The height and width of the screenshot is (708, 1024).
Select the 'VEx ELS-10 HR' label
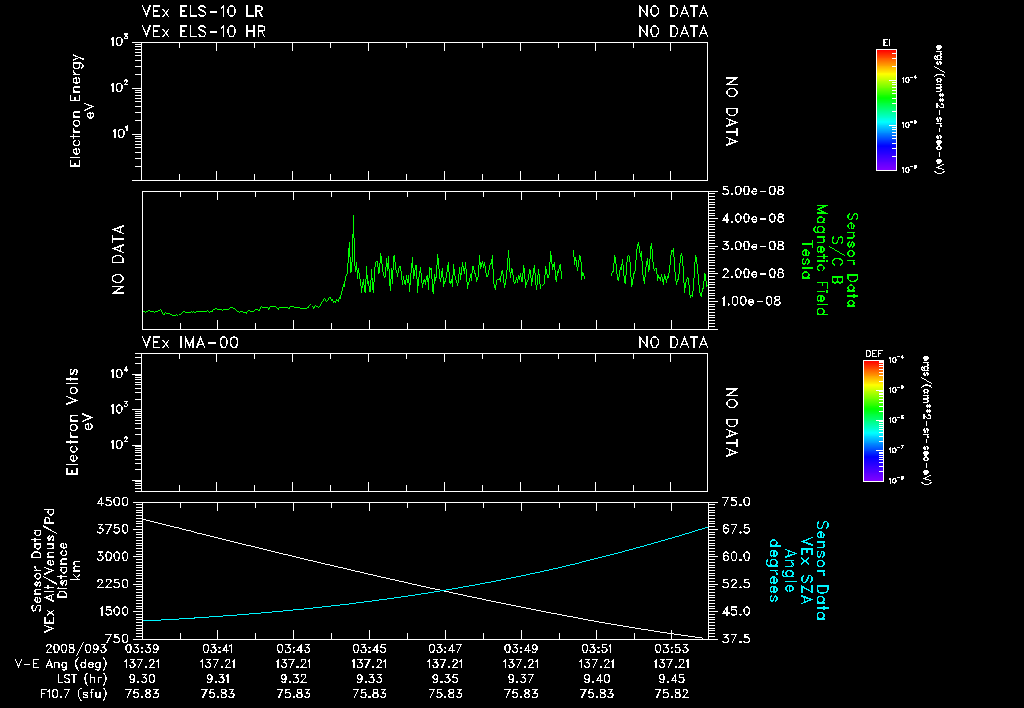click(x=204, y=31)
